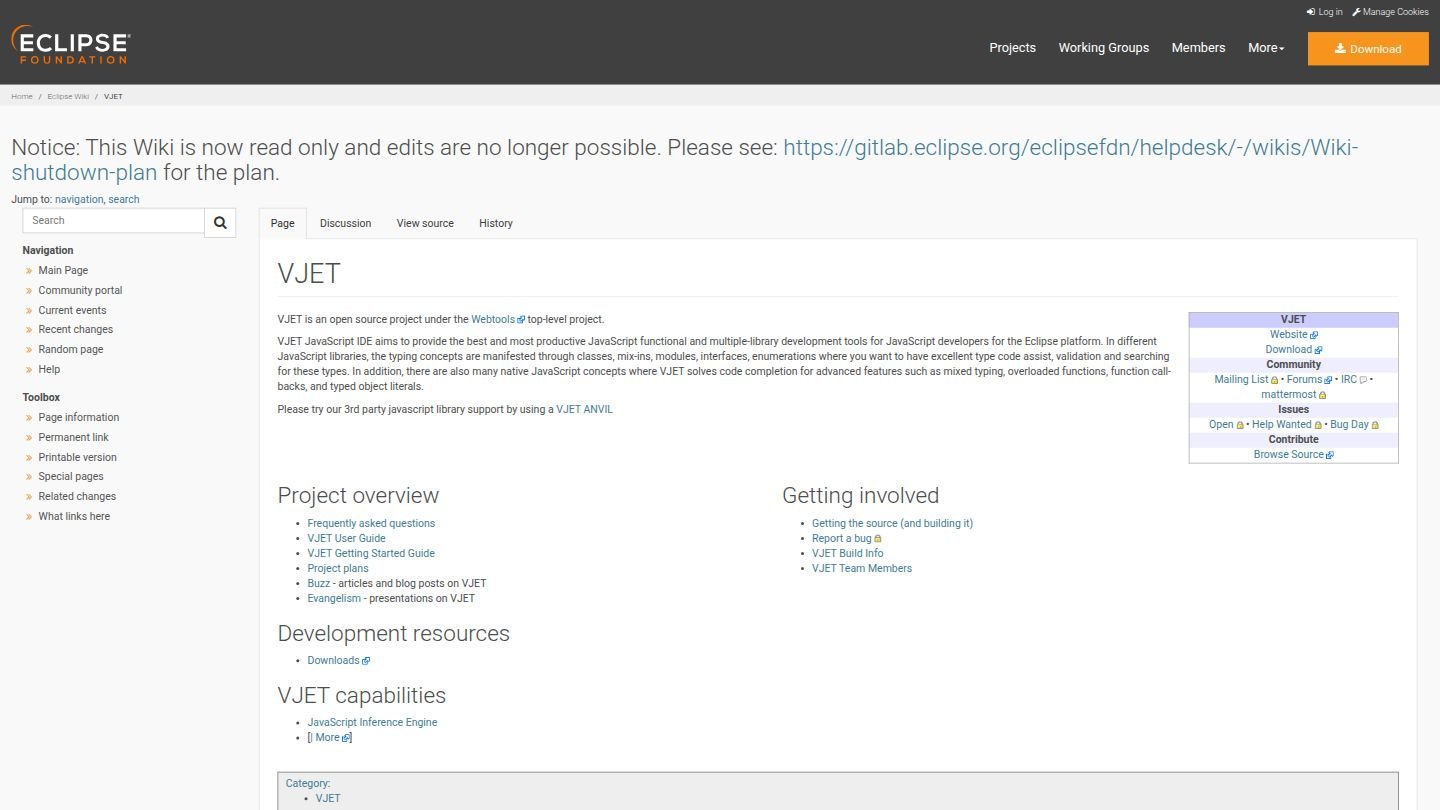Go to Main Page in navigation
The height and width of the screenshot is (810, 1440).
(63, 270)
